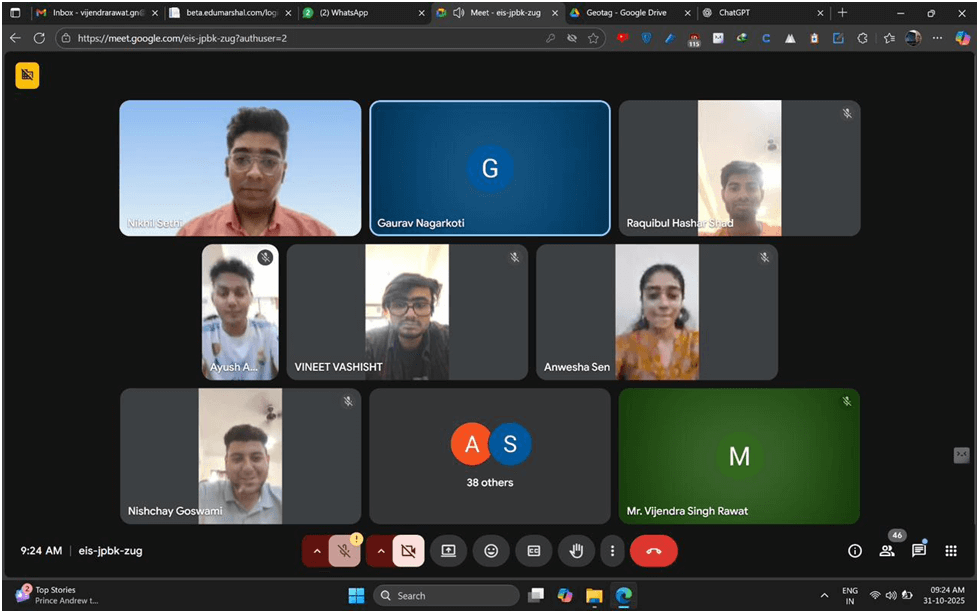Viewport: 979px width, 613px height.
Task: Click the Present now screen share icon
Action: 448,551
